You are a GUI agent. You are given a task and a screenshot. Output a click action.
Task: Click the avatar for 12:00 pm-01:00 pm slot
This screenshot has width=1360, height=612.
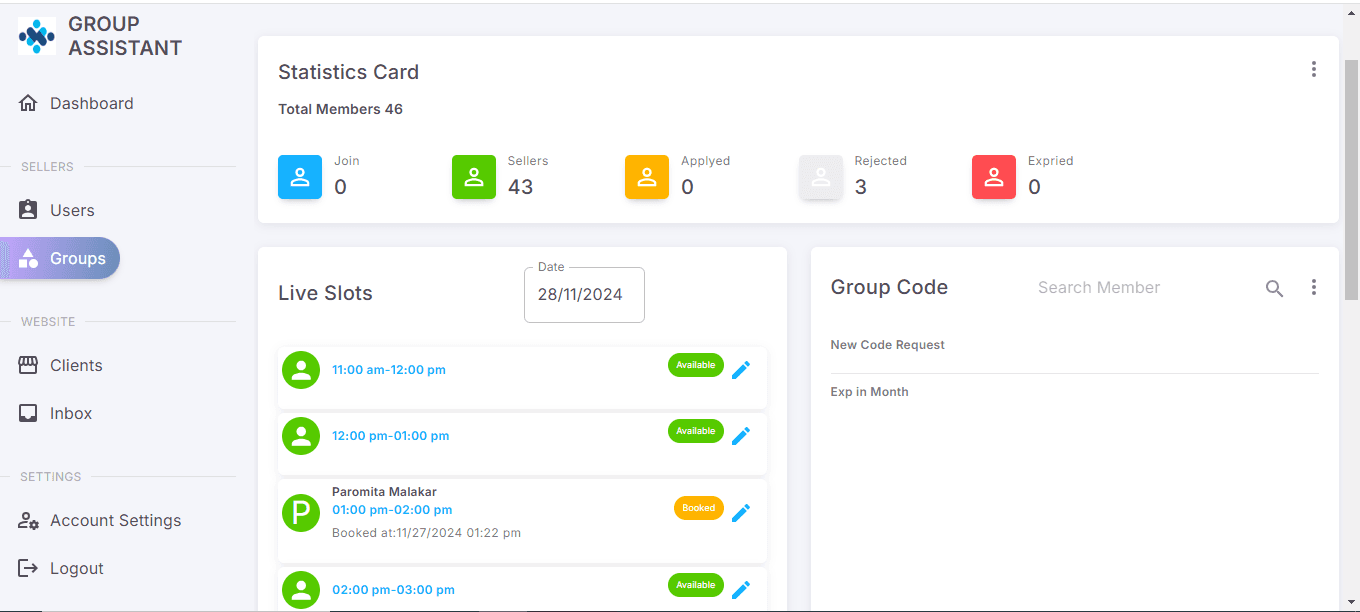coord(301,436)
